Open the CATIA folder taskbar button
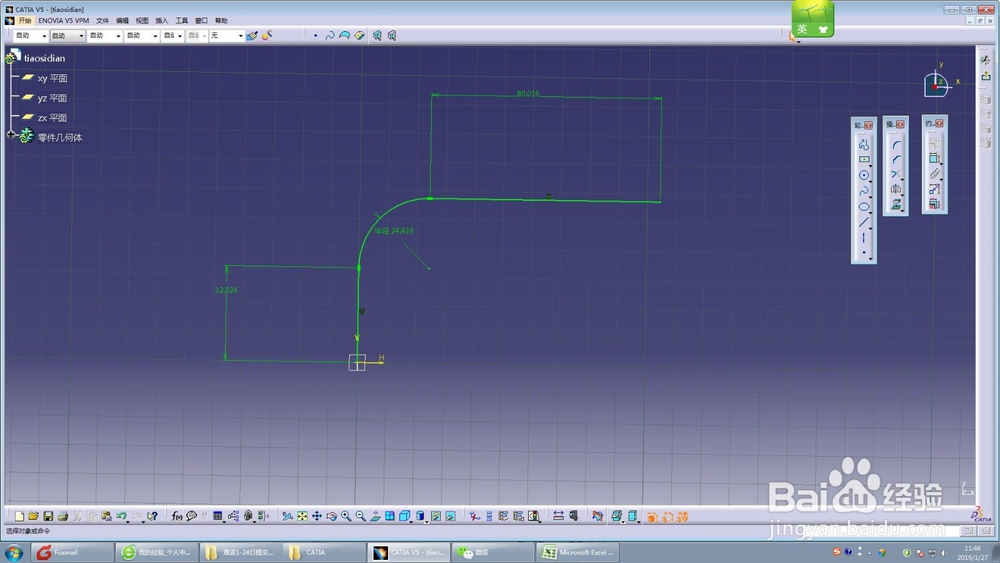This screenshot has height=563, width=1000. pos(324,552)
